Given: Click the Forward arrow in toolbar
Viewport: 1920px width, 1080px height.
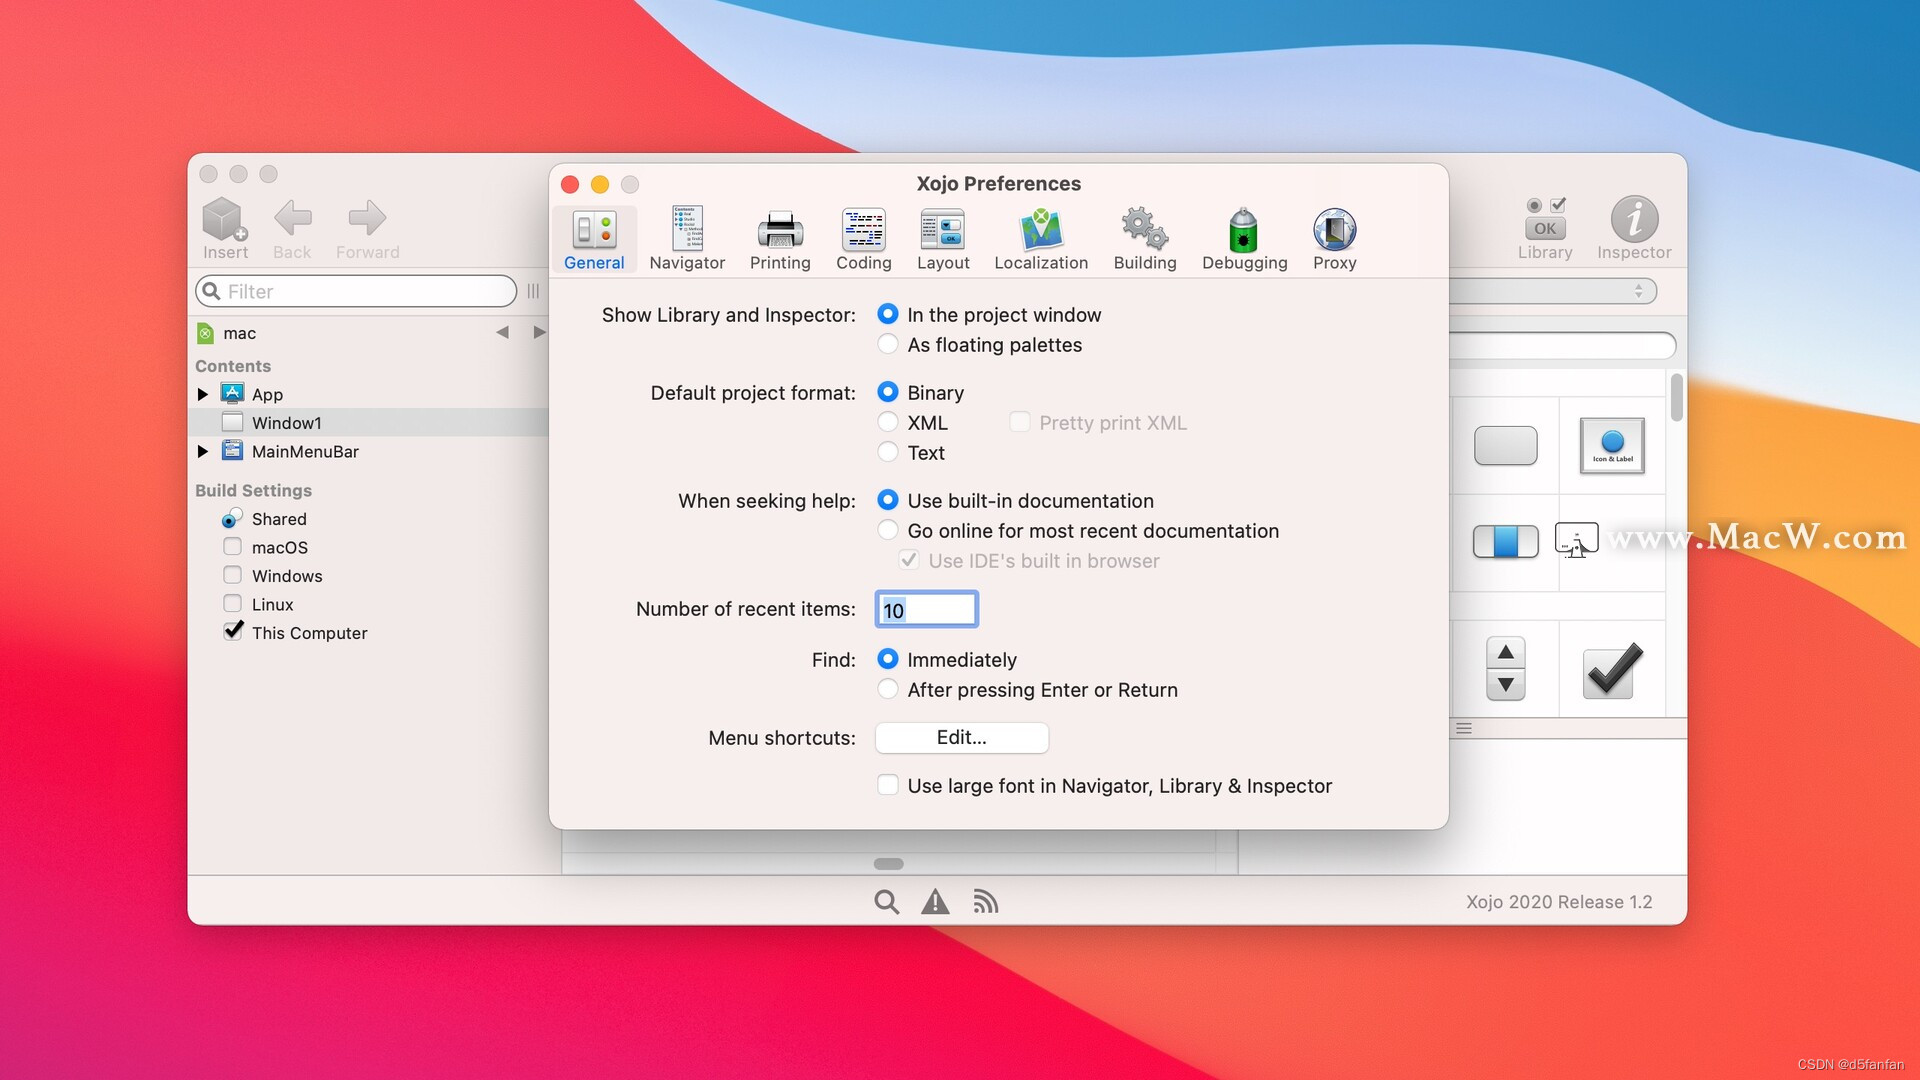Looking at the screenshot, I should click(x=367, y=217).
